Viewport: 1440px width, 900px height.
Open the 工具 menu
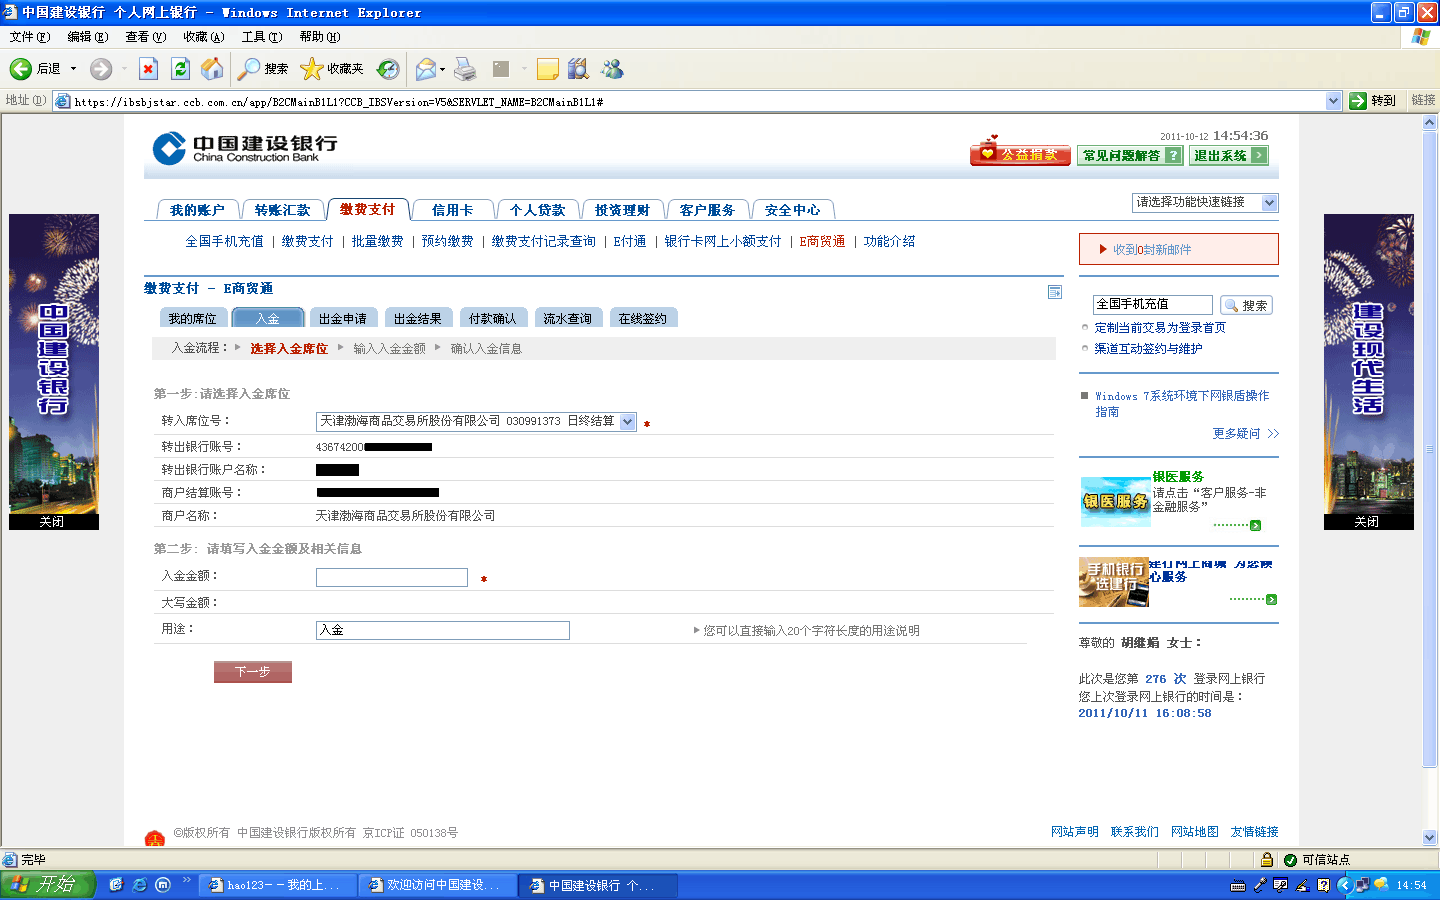(261, 37)
